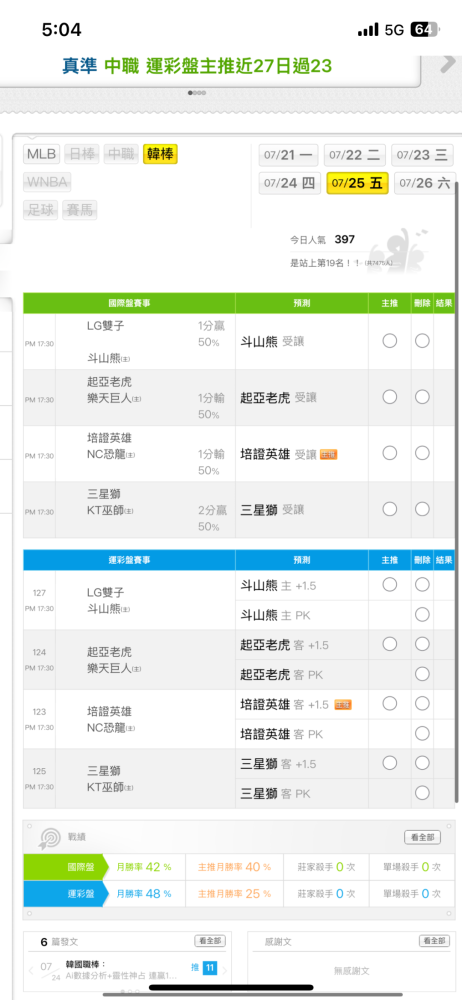Advance the banner with the right arrow
The height and width of the screenshot is (1000, 462).
pos(448,64)
